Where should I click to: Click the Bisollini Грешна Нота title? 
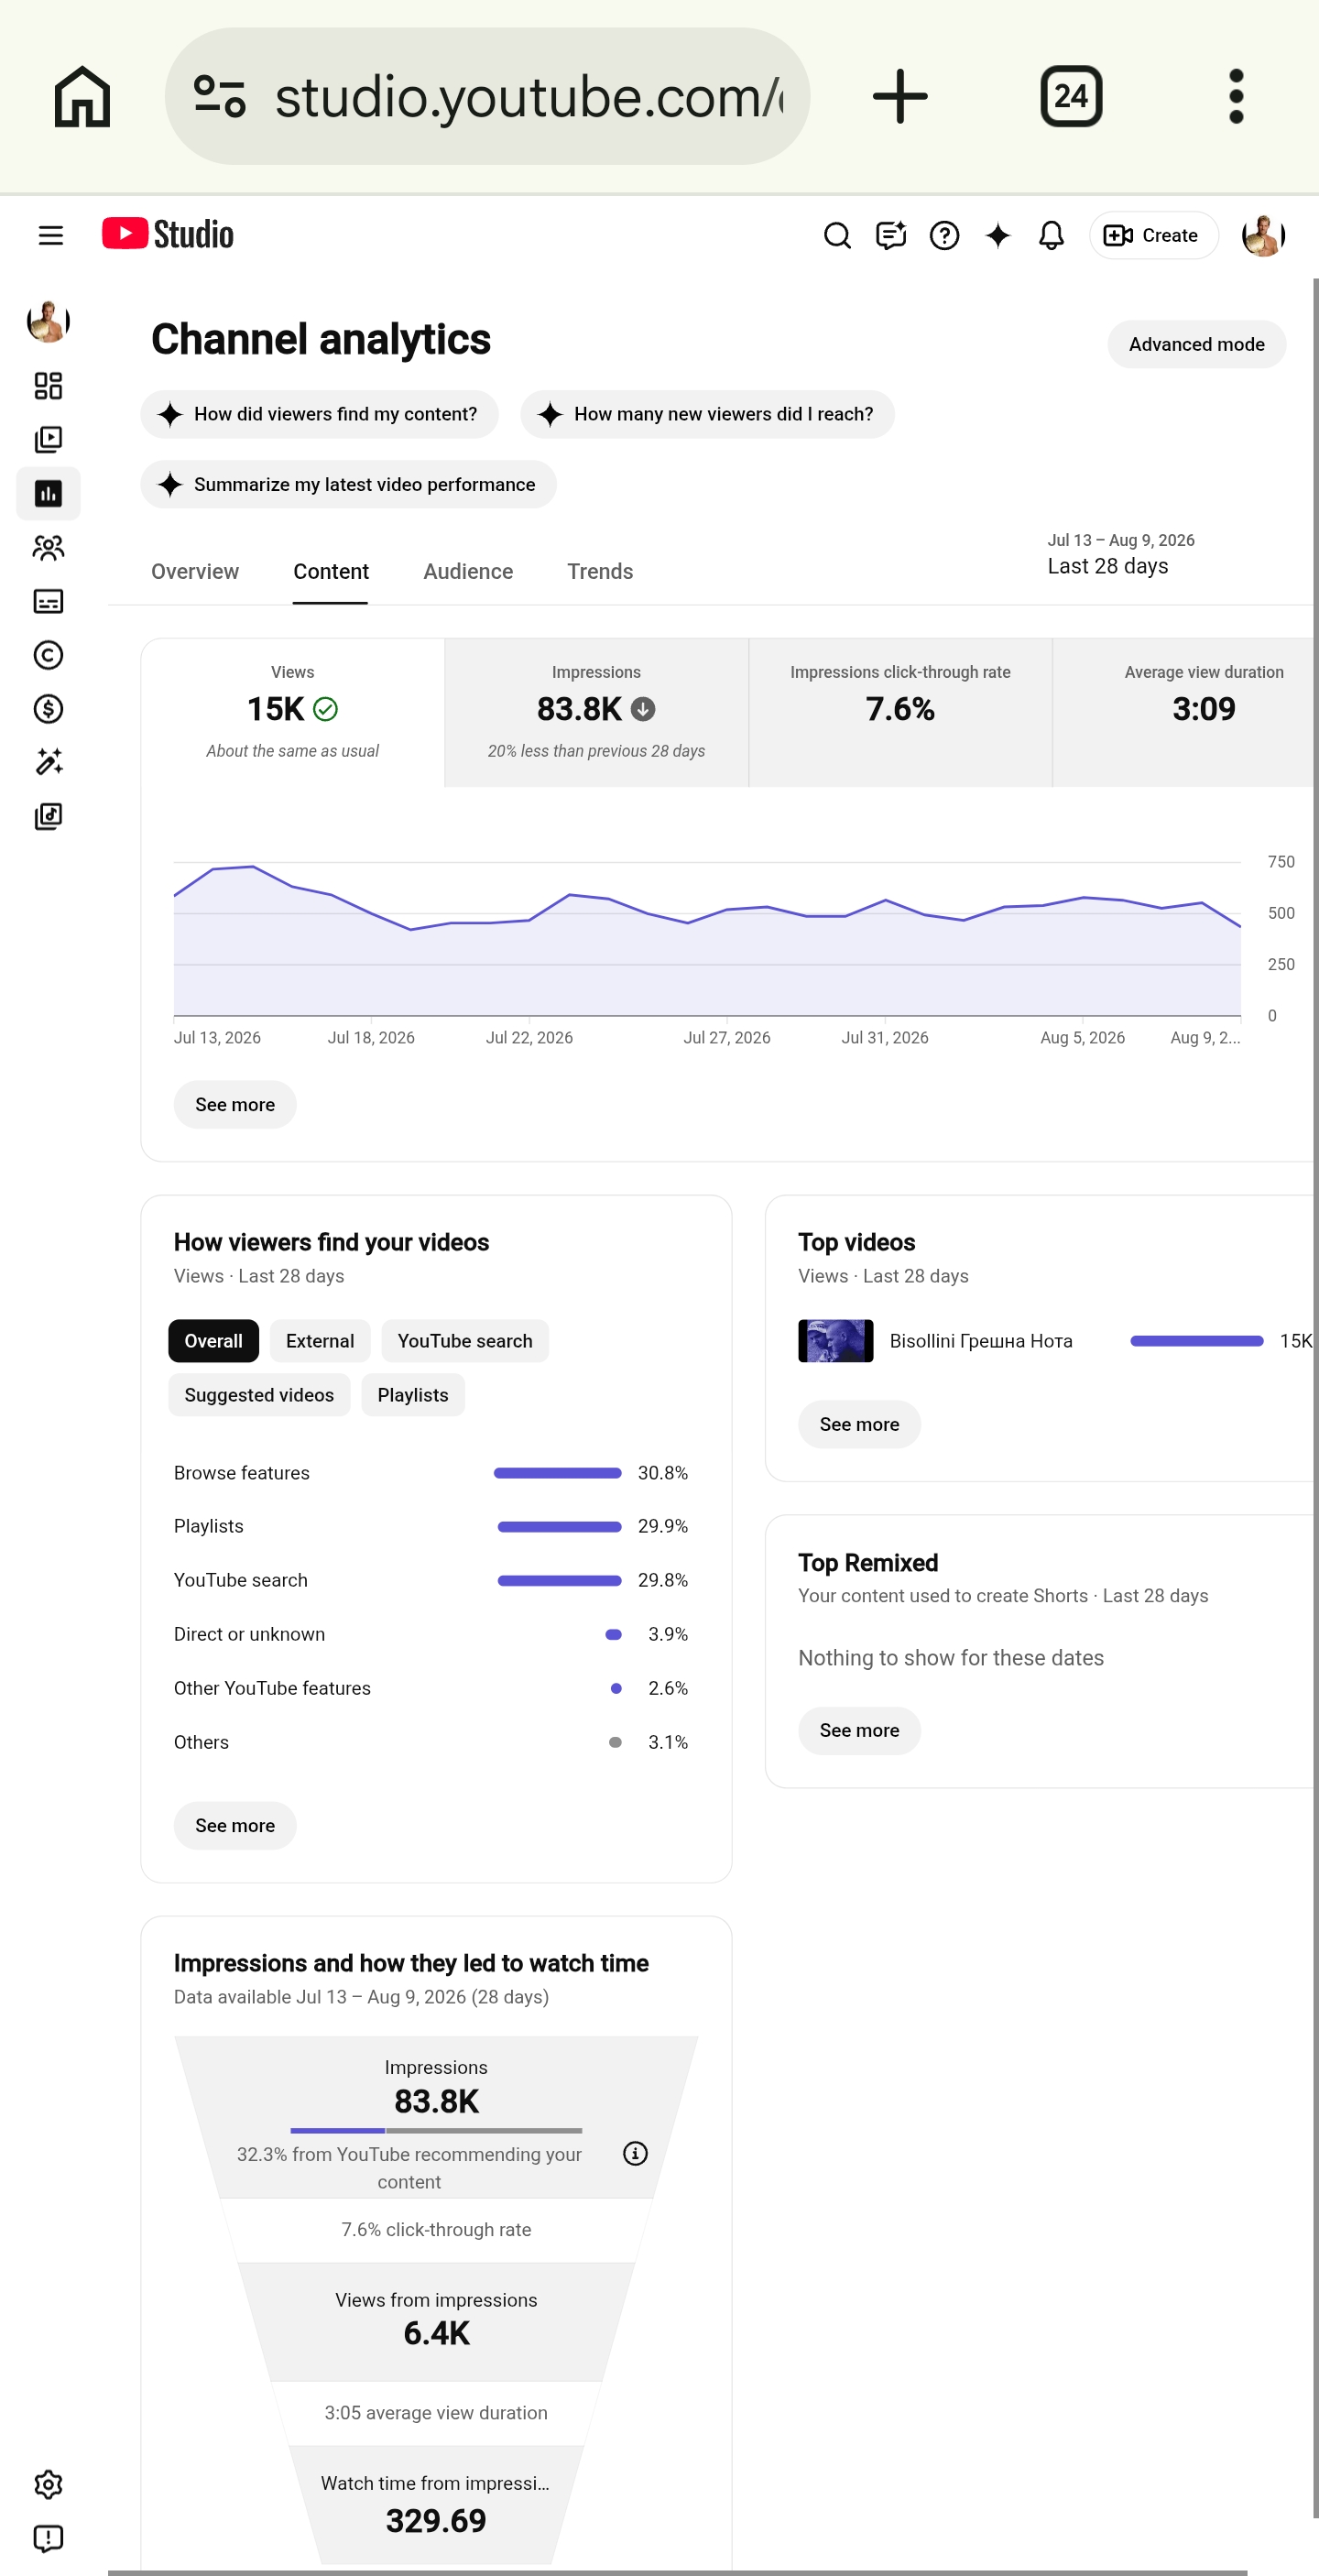pyautogui.click(x=981, y=1341)
